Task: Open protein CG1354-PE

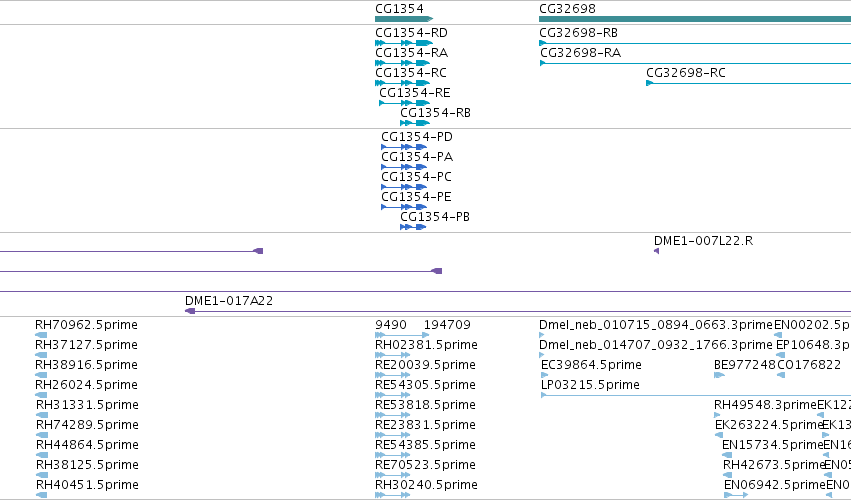Action: point(416,197)
